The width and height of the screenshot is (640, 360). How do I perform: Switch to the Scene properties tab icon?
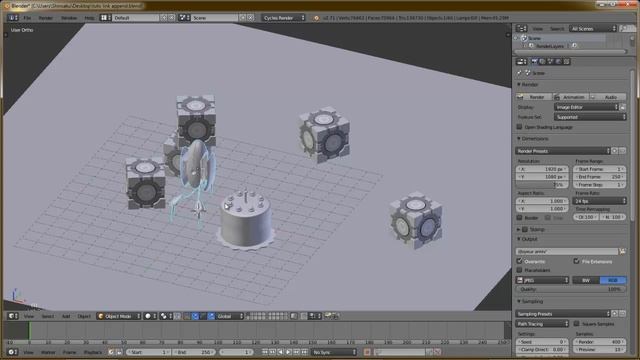coord(550,62)
